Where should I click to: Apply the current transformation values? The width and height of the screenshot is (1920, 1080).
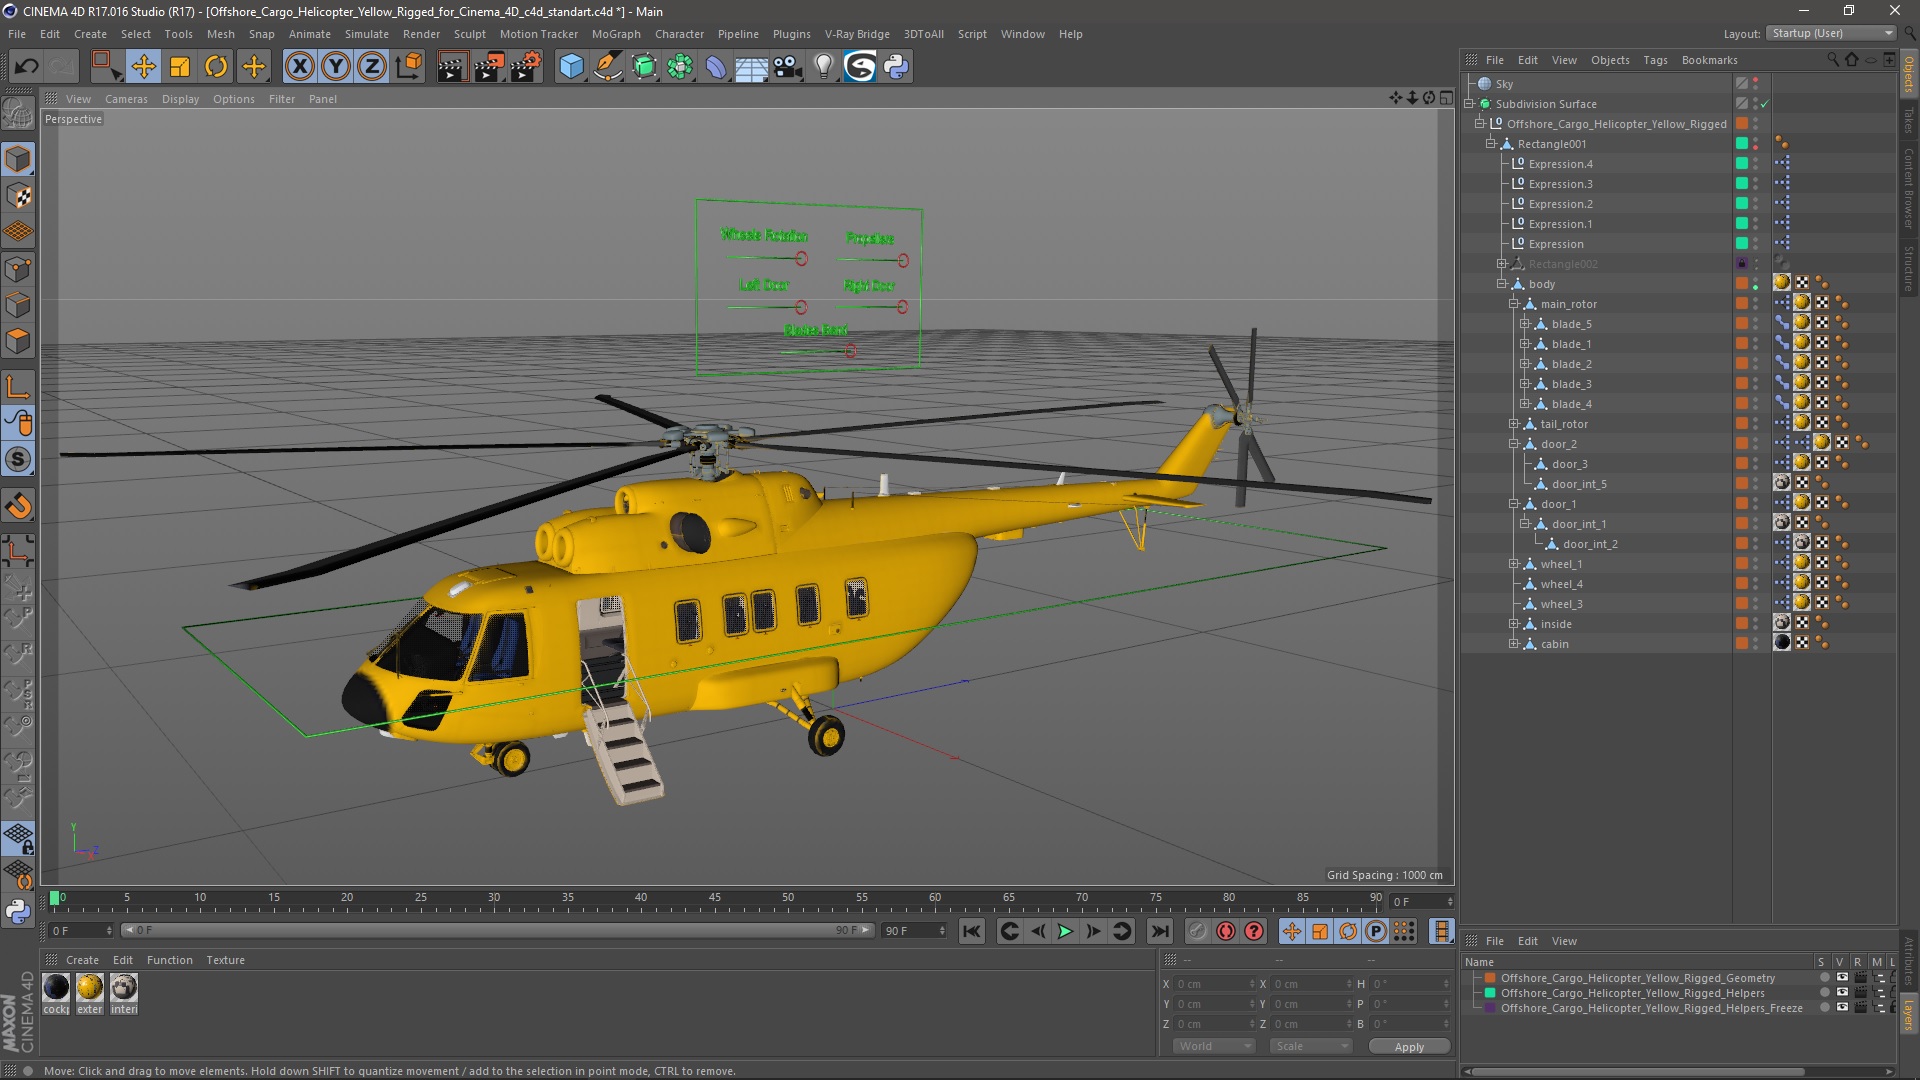[x=1408, y=1046]
